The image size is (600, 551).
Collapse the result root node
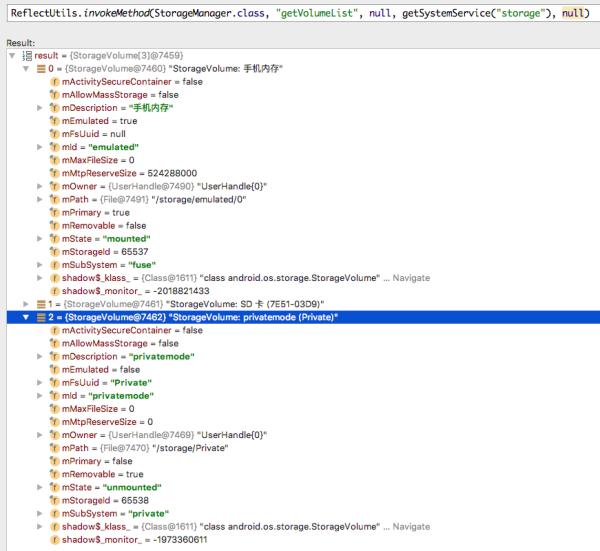click(12, 56)
